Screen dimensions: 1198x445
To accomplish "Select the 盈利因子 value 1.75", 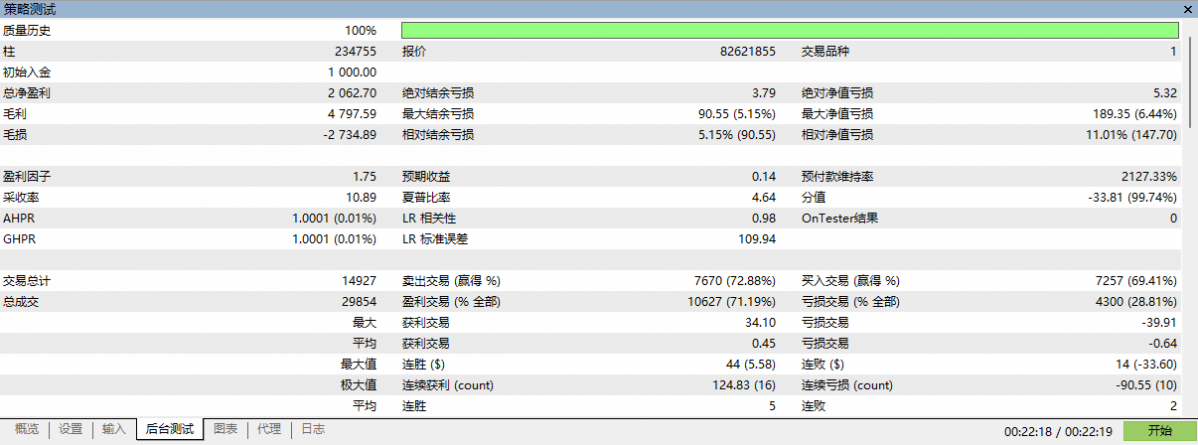I will pyautogui.click(x=364, y=177).
